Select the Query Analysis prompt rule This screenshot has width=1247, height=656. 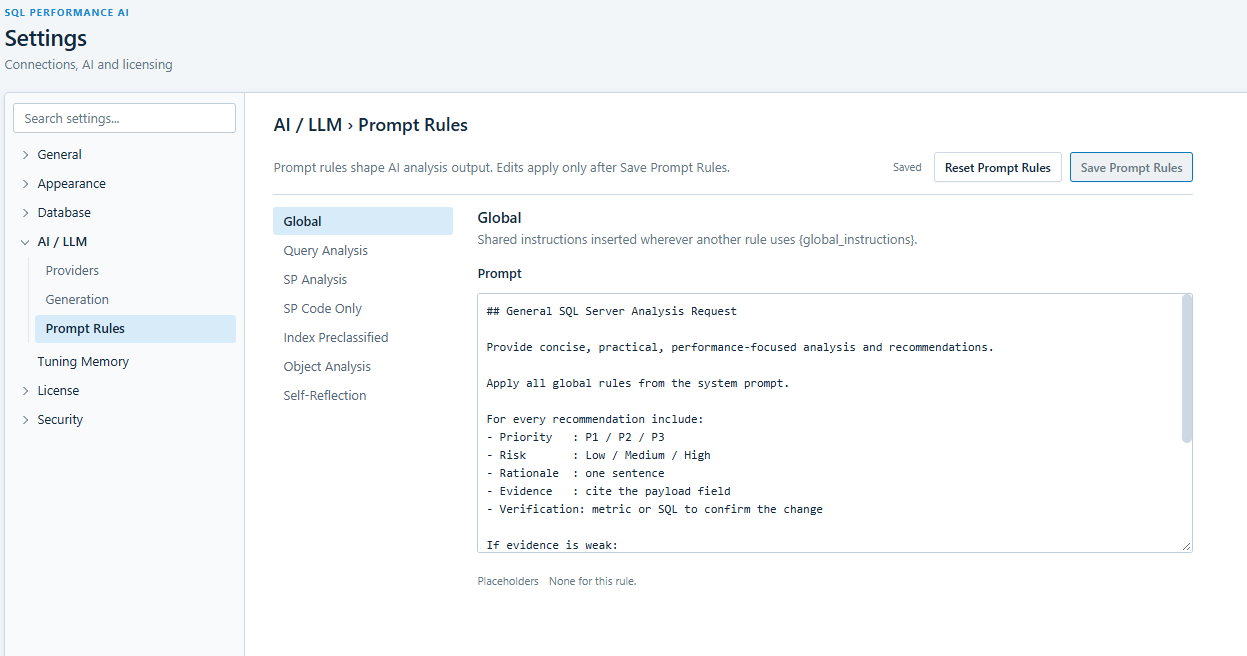[363, 250]
